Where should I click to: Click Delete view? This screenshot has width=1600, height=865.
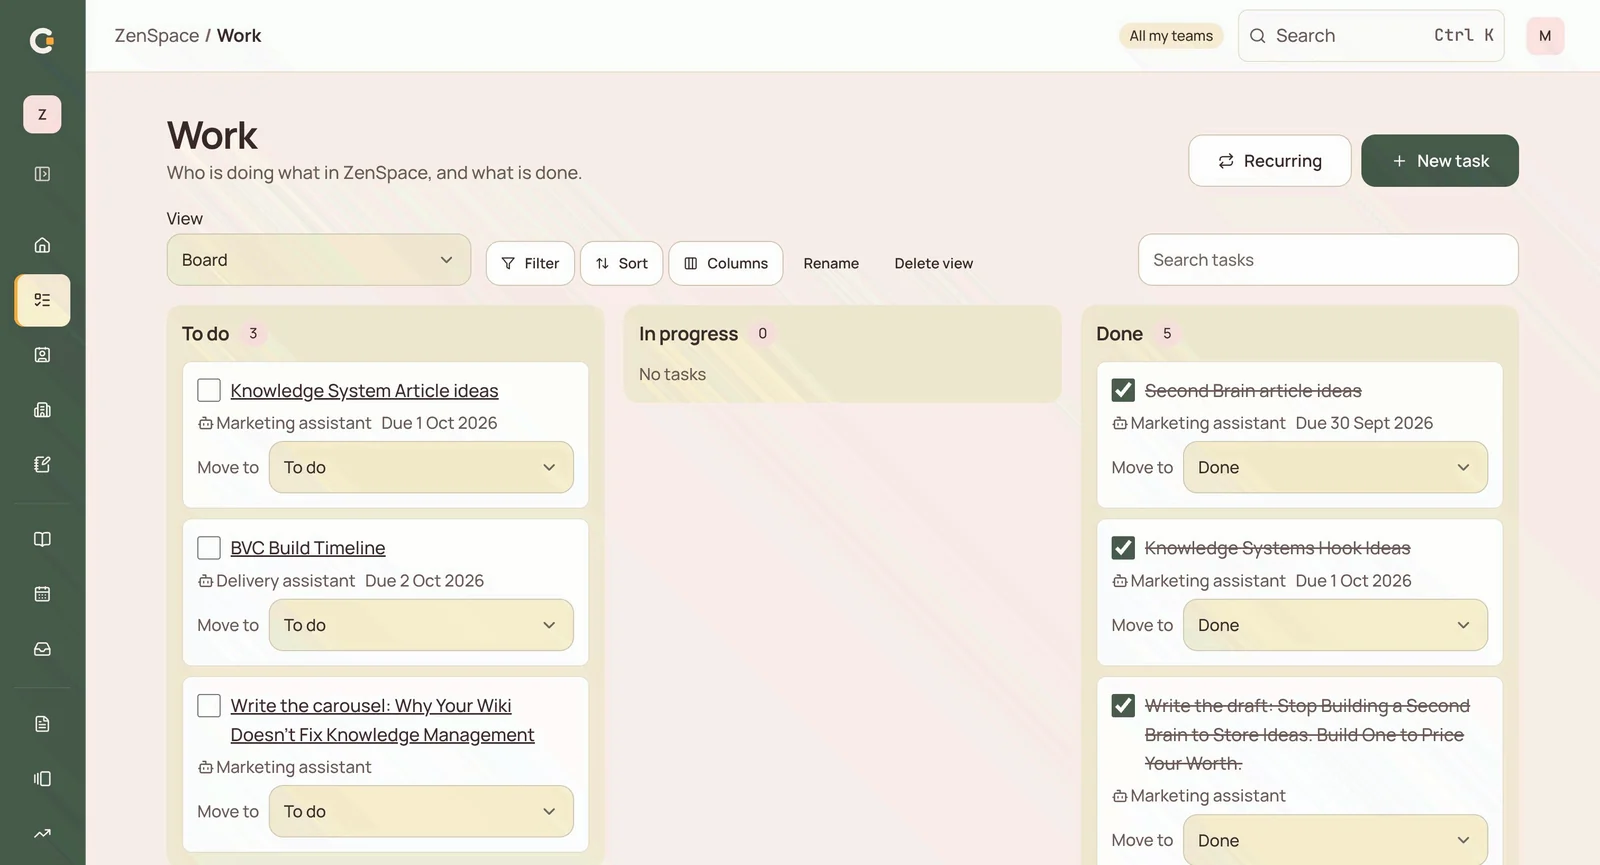pos(934,263)
